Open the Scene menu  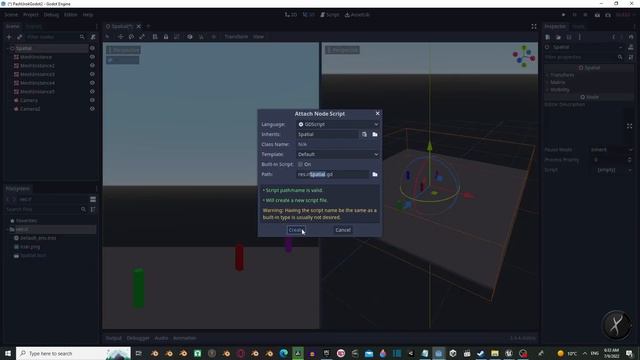(x=11, y=15)
